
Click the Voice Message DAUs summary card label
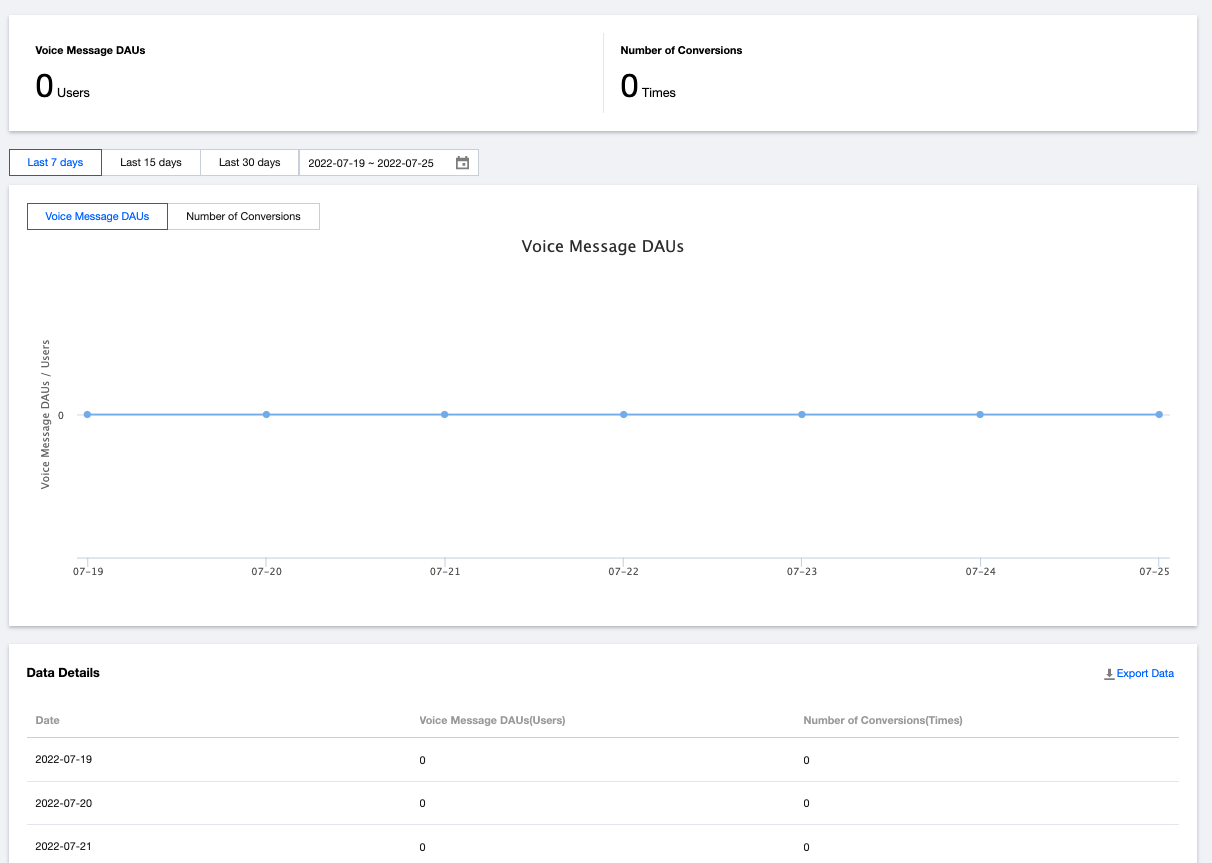click(x=90, y=50)
